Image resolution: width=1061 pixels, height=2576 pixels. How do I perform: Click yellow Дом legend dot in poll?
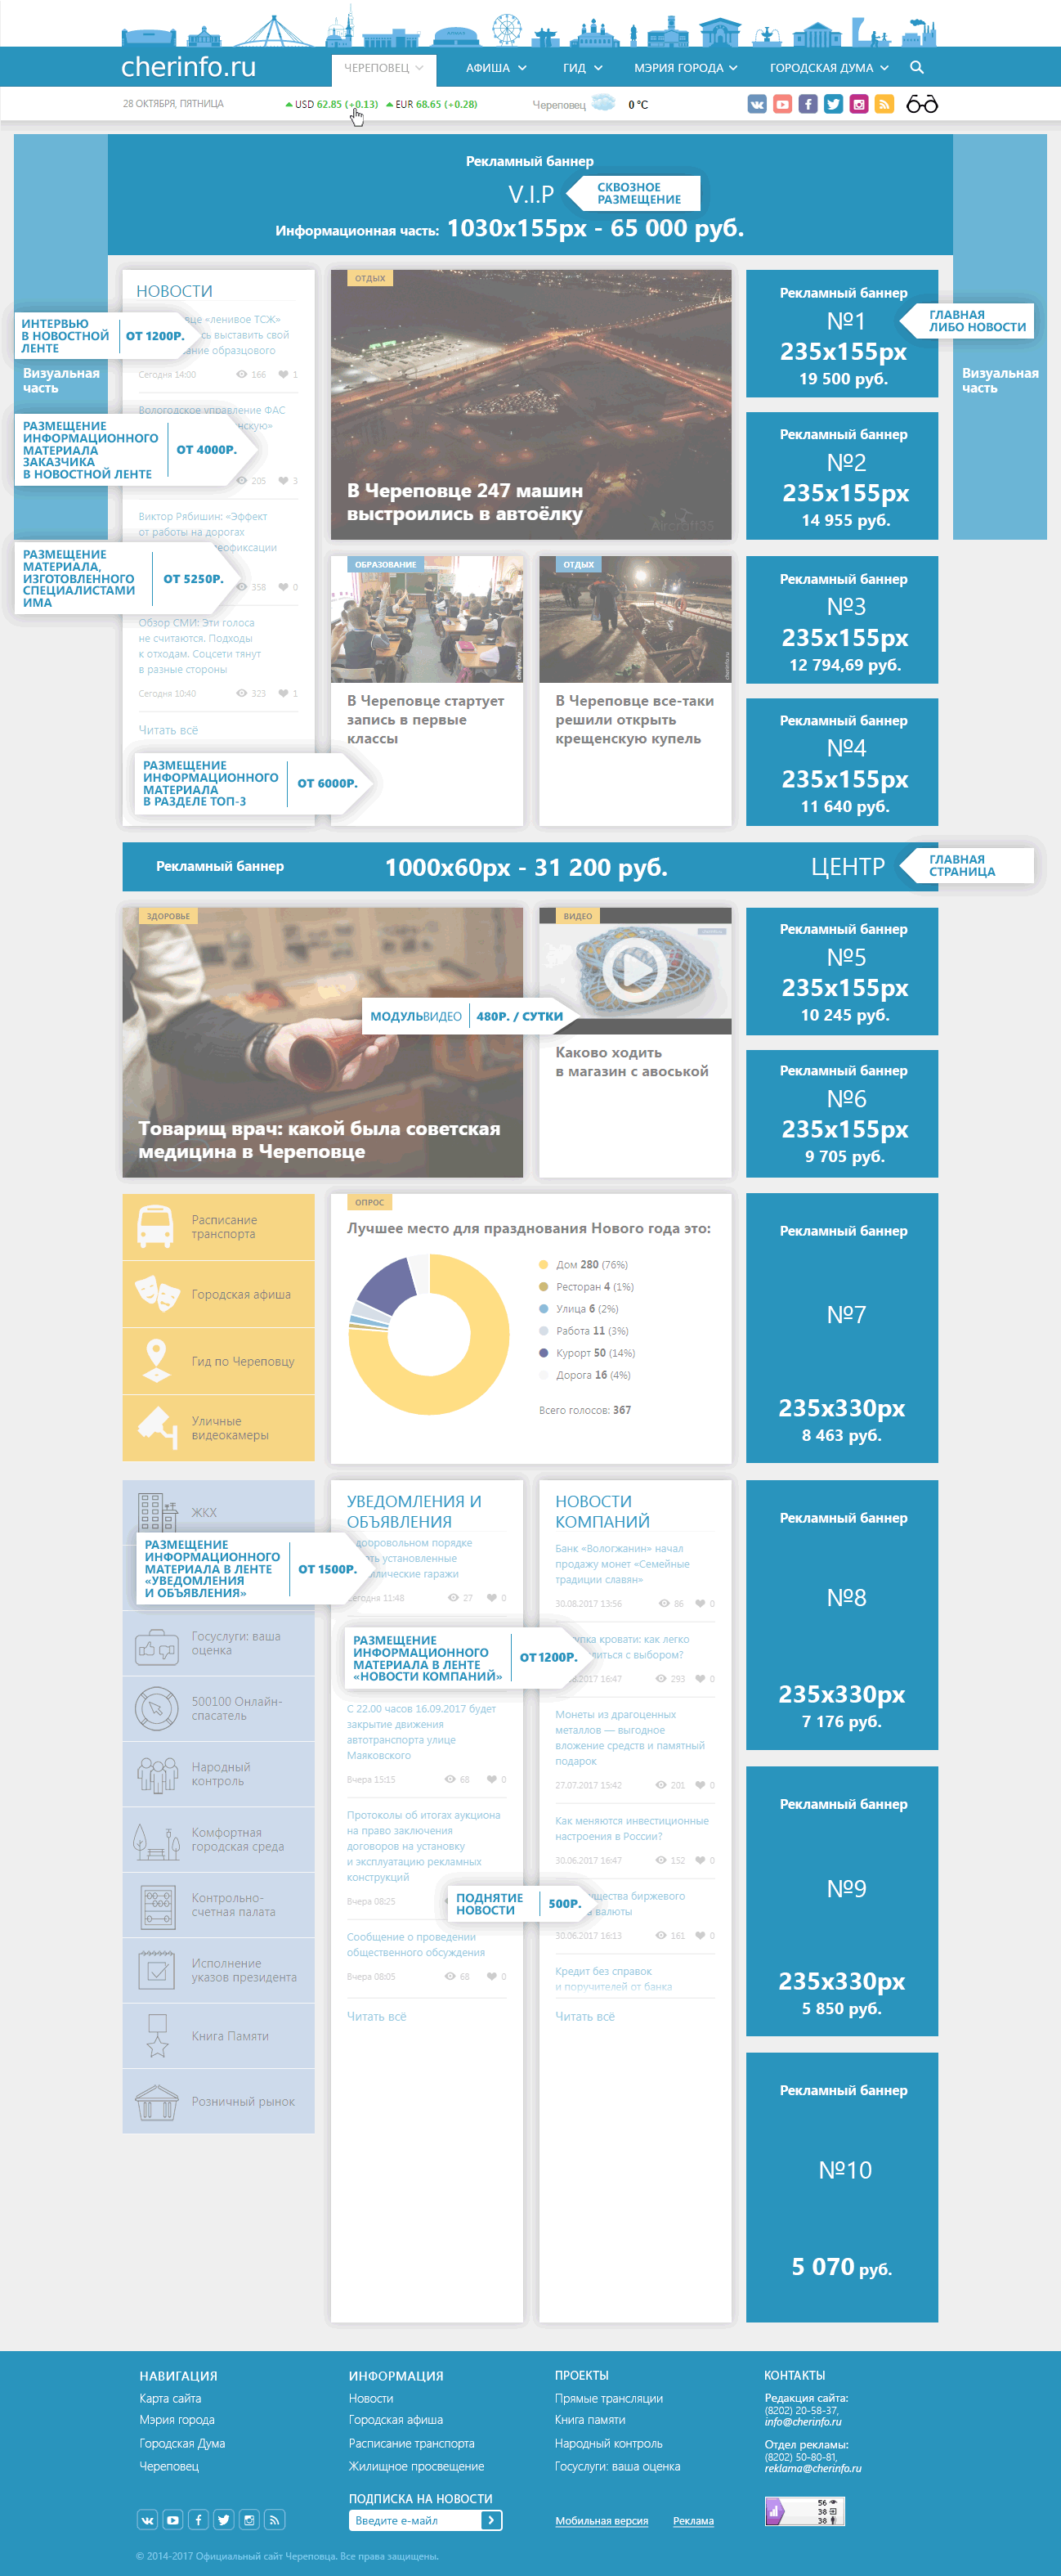[x=544, y=1264]
